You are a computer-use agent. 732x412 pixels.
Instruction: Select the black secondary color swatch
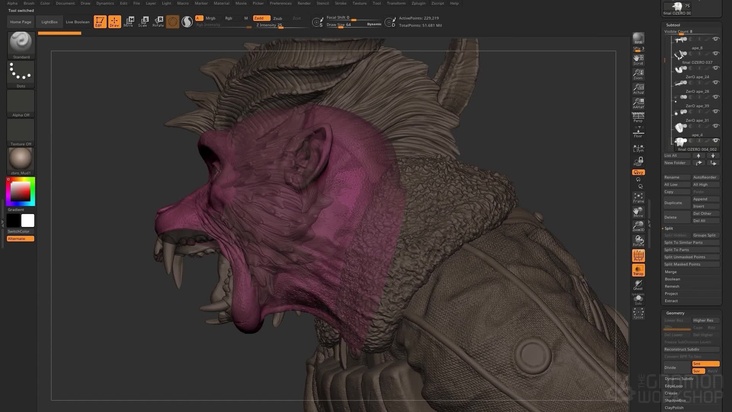[14, 220]
